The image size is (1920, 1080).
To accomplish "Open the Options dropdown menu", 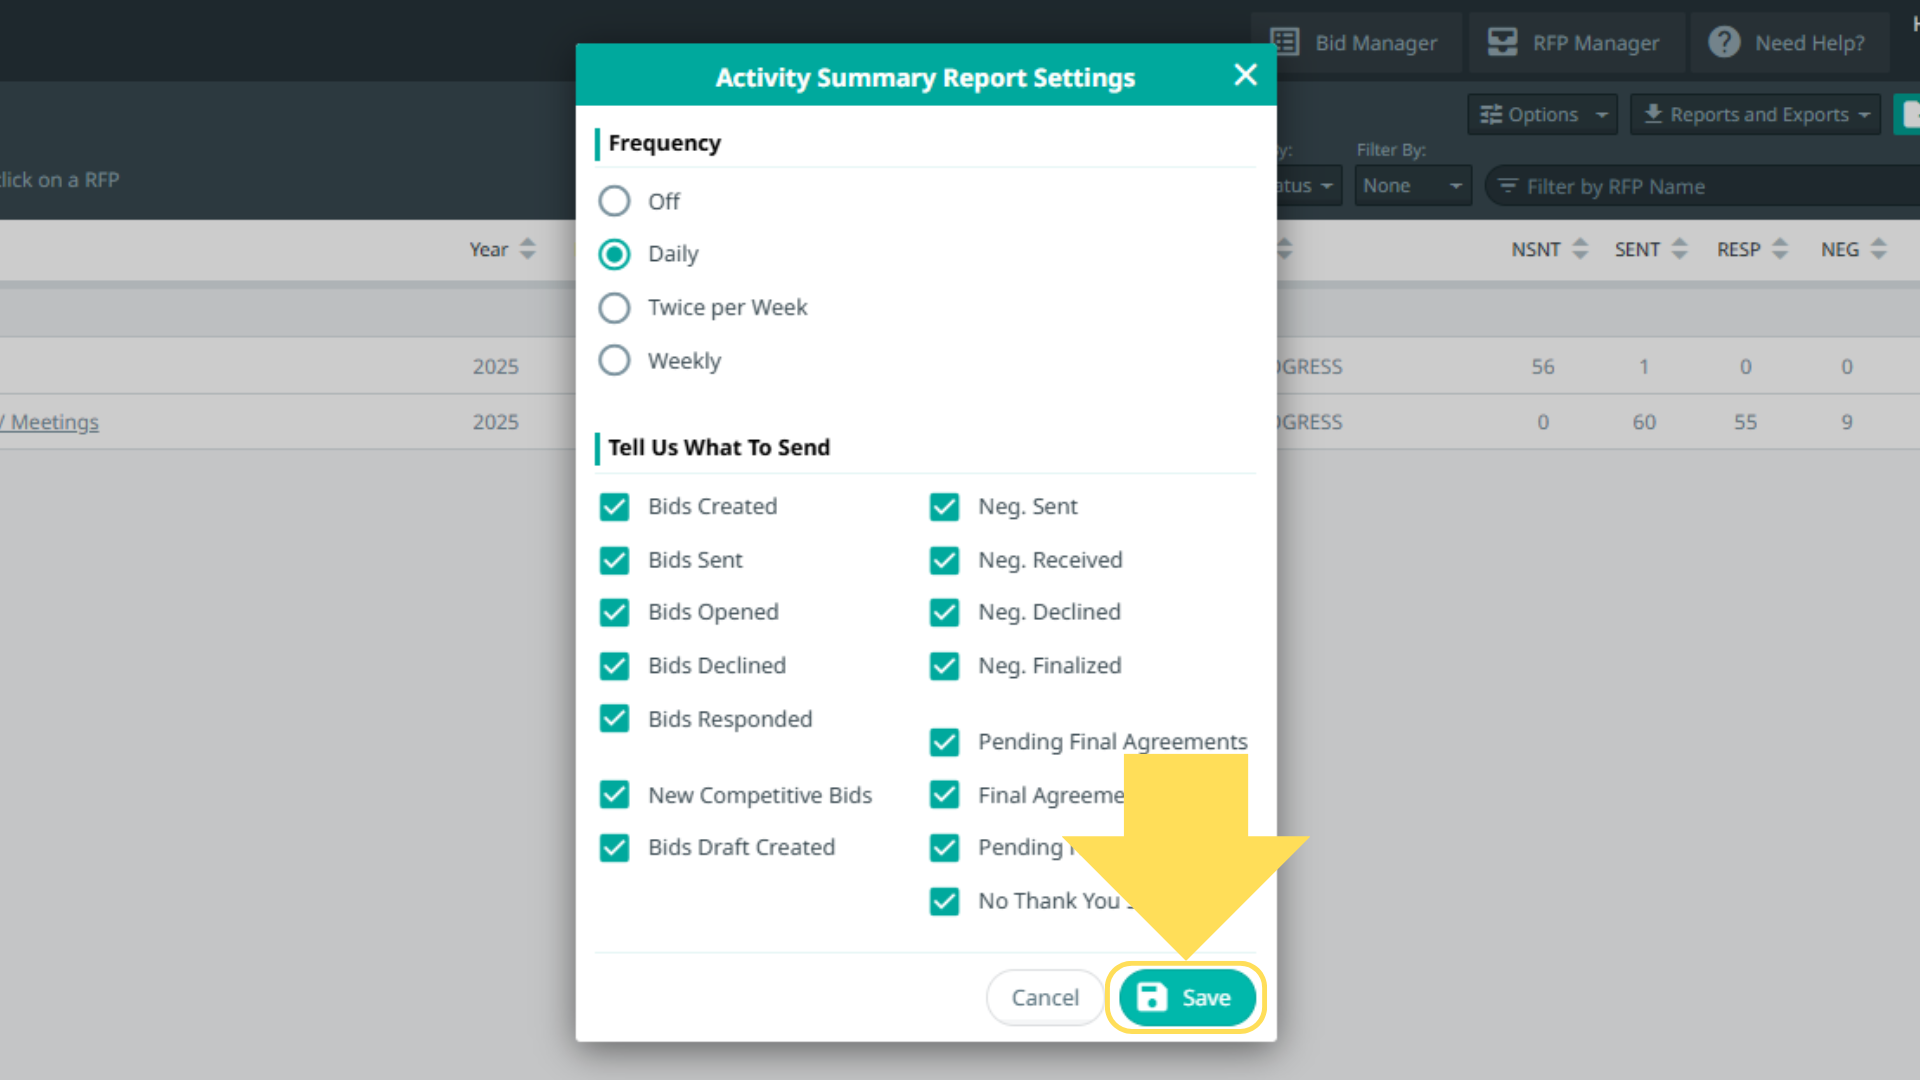I will [x=1544, y=115].
